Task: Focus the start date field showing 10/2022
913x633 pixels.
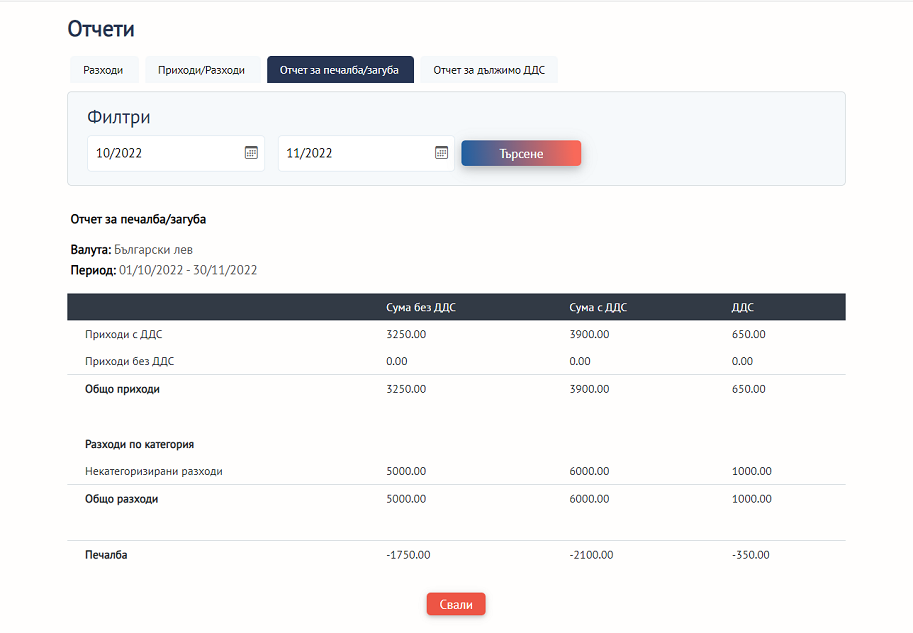Action: coord(165,153)
